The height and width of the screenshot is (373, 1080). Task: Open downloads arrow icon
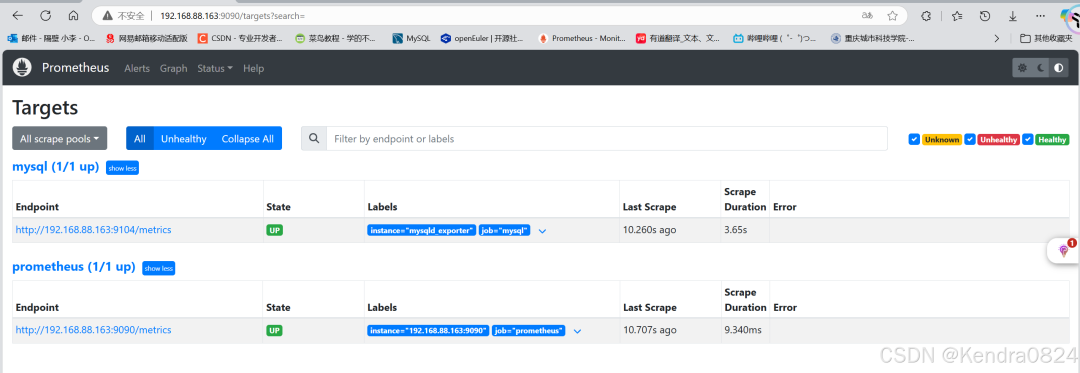[x=1012, y=15]
